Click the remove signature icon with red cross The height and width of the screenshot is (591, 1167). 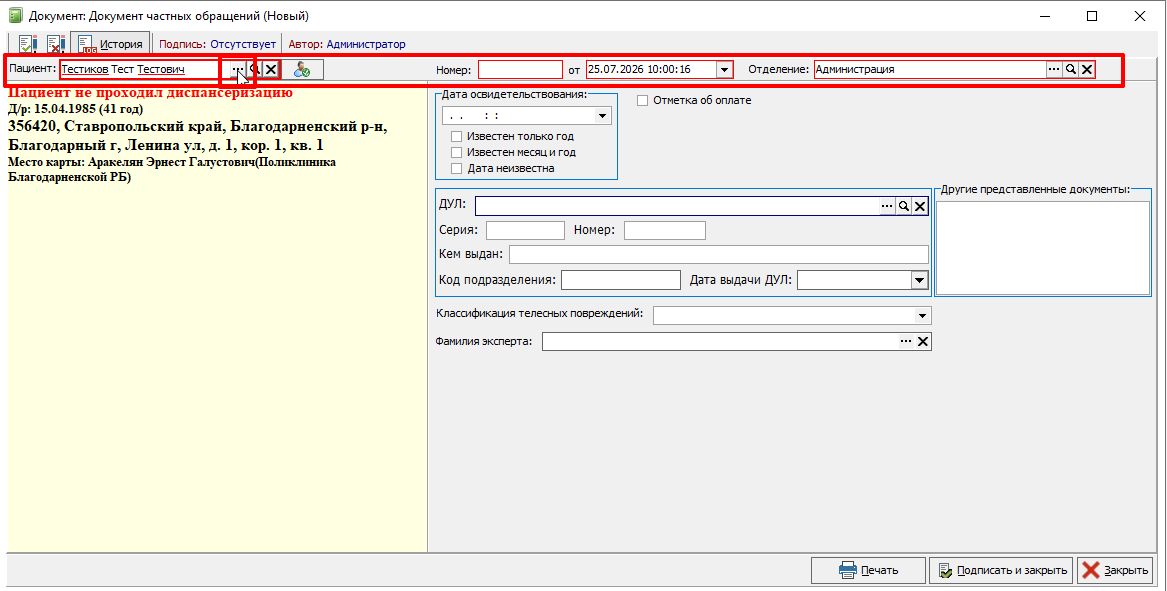pos(56,44)
